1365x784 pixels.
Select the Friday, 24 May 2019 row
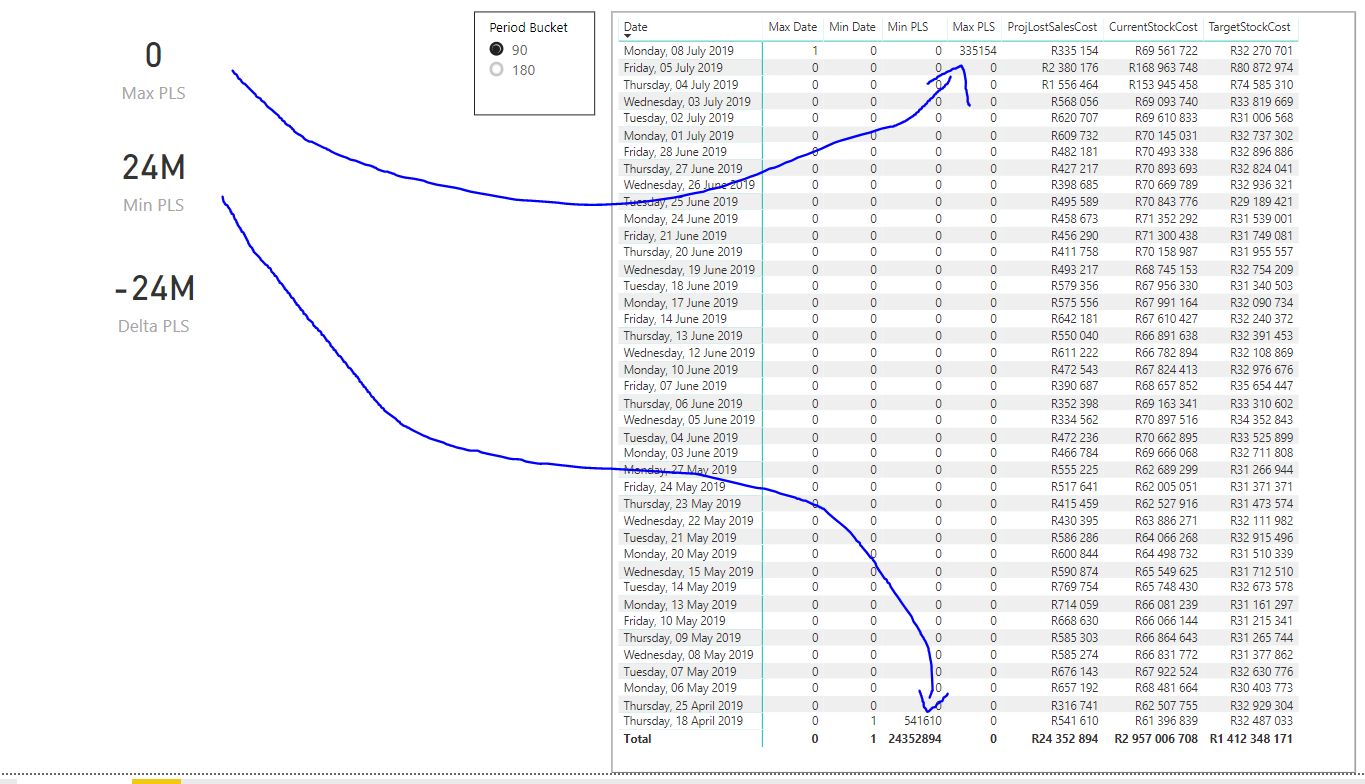tap(958, 487)
